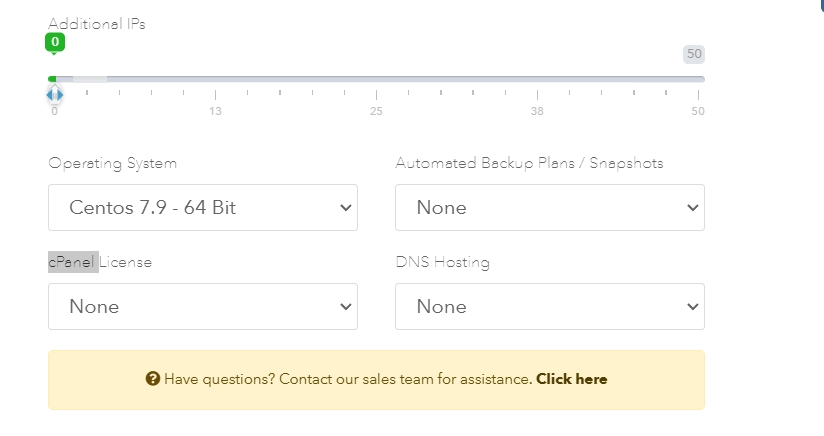824x436 pixels.
Task: Follow the "Click here" sales contact link
Action: coord(571,379)
